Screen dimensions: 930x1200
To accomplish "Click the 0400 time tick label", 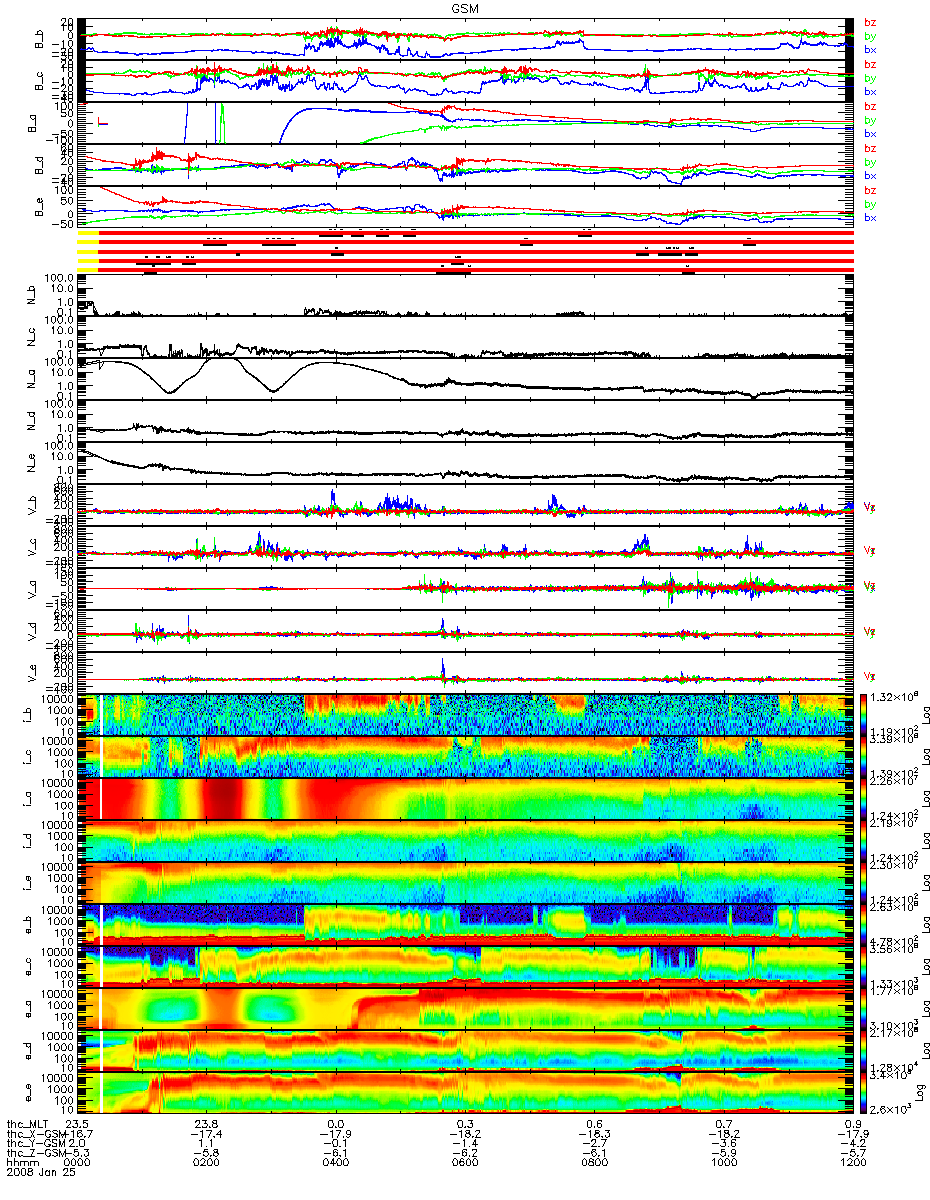I will point(335,1163).
